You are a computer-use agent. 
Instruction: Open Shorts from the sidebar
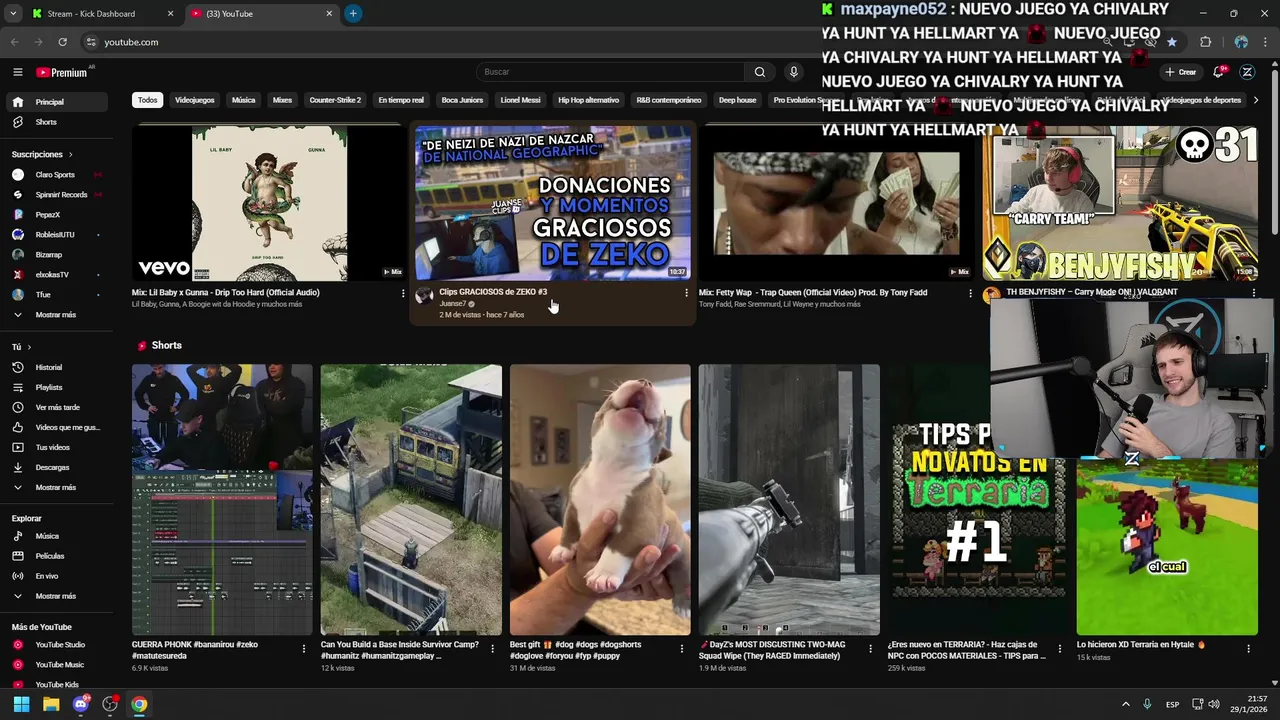click(58, 122)
